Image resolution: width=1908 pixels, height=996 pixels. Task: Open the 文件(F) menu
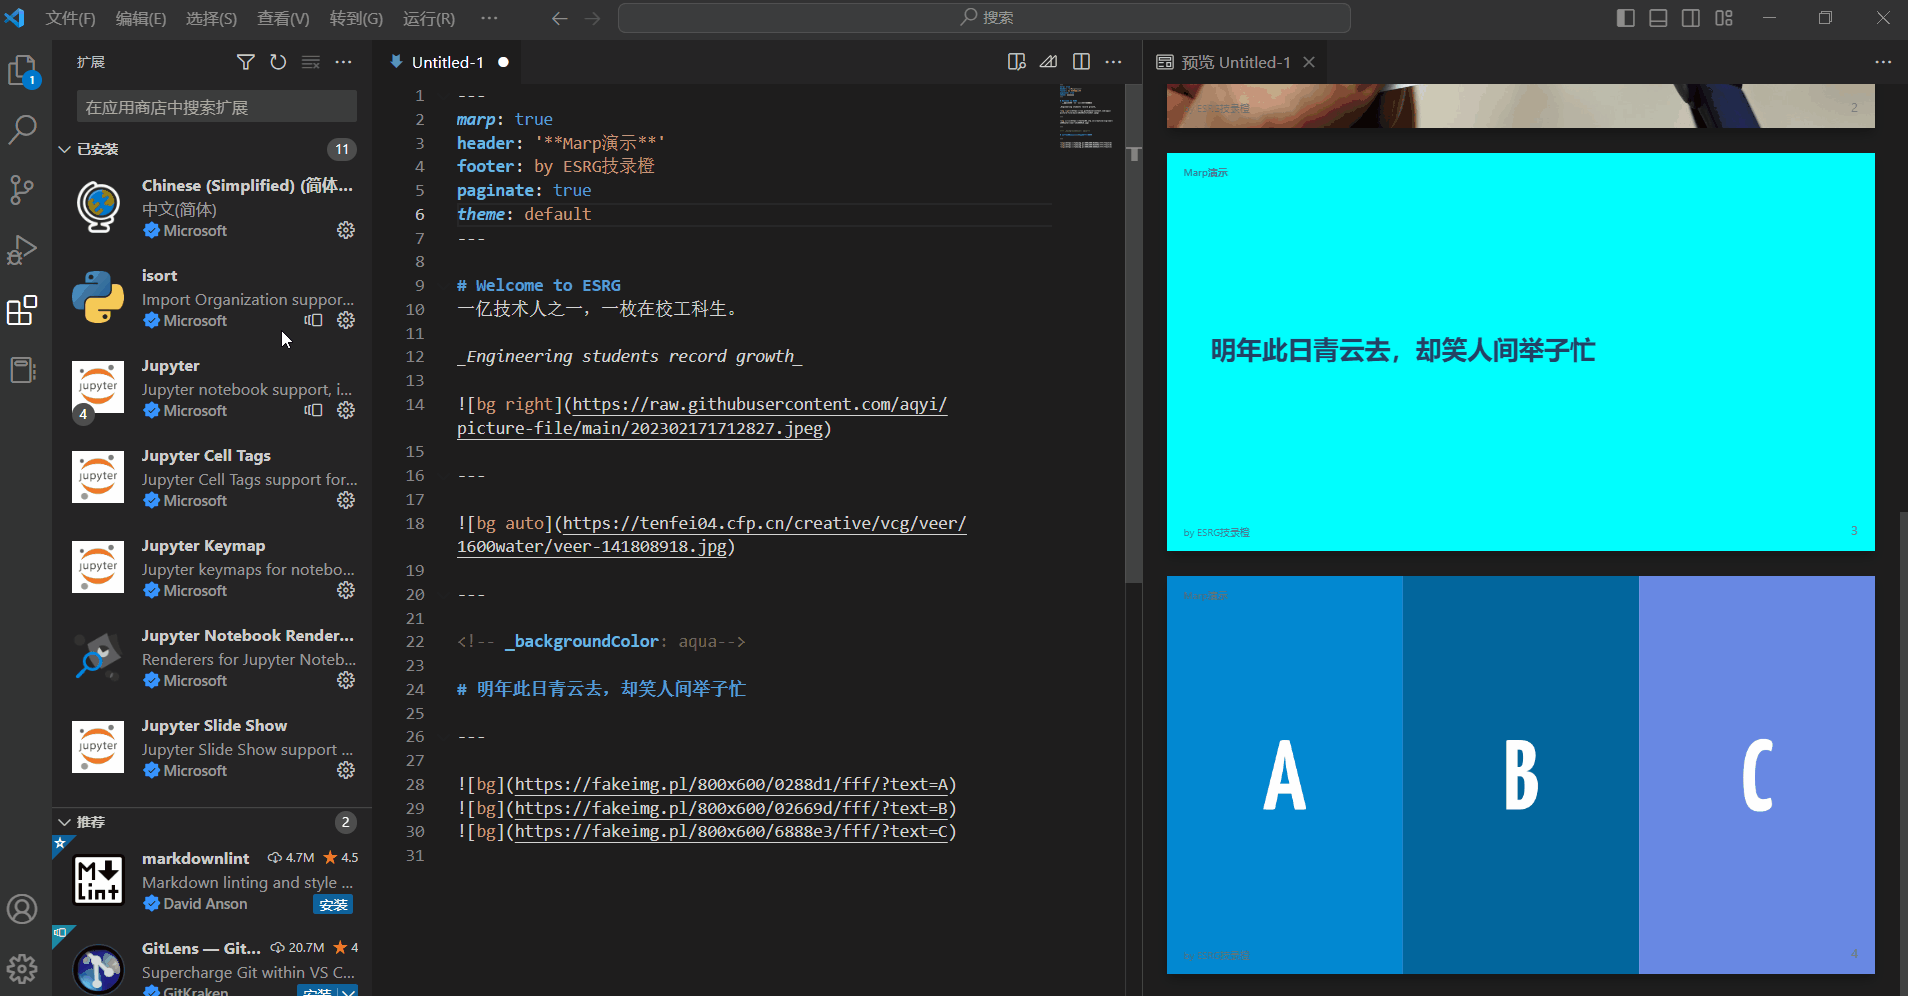[70, 17]
